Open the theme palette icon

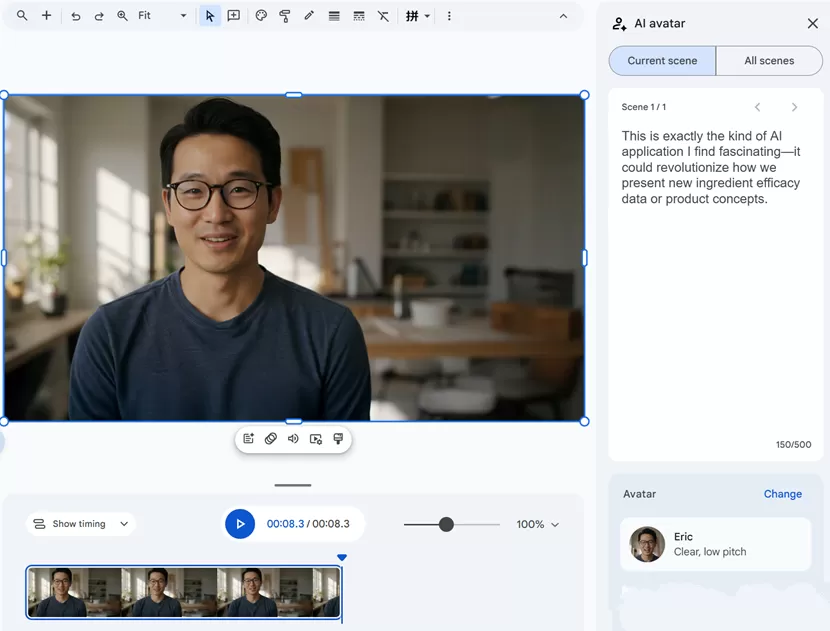(x=261, y=16)
